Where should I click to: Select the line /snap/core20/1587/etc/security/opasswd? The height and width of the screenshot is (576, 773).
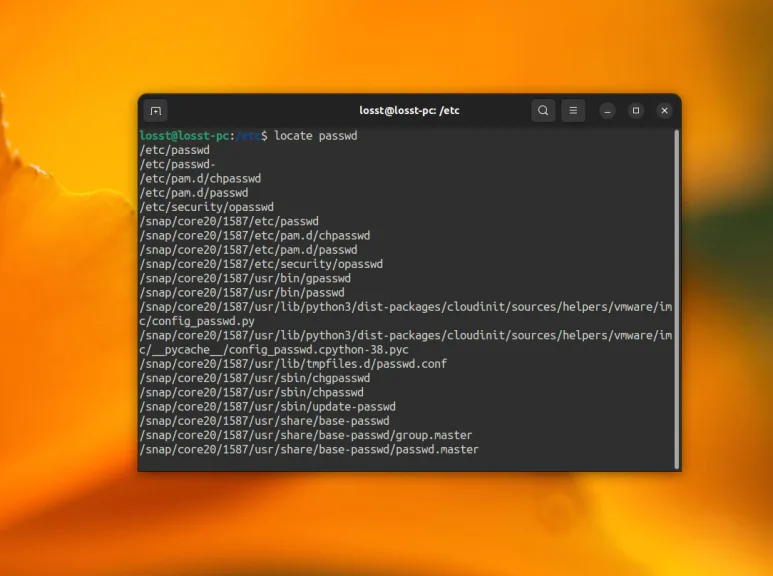(x=261, y=264)
